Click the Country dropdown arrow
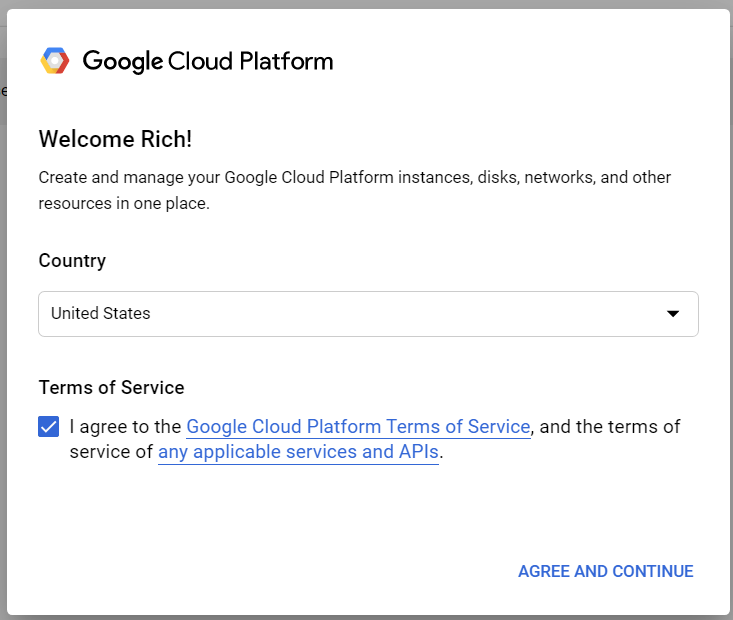 coord(673,314)
